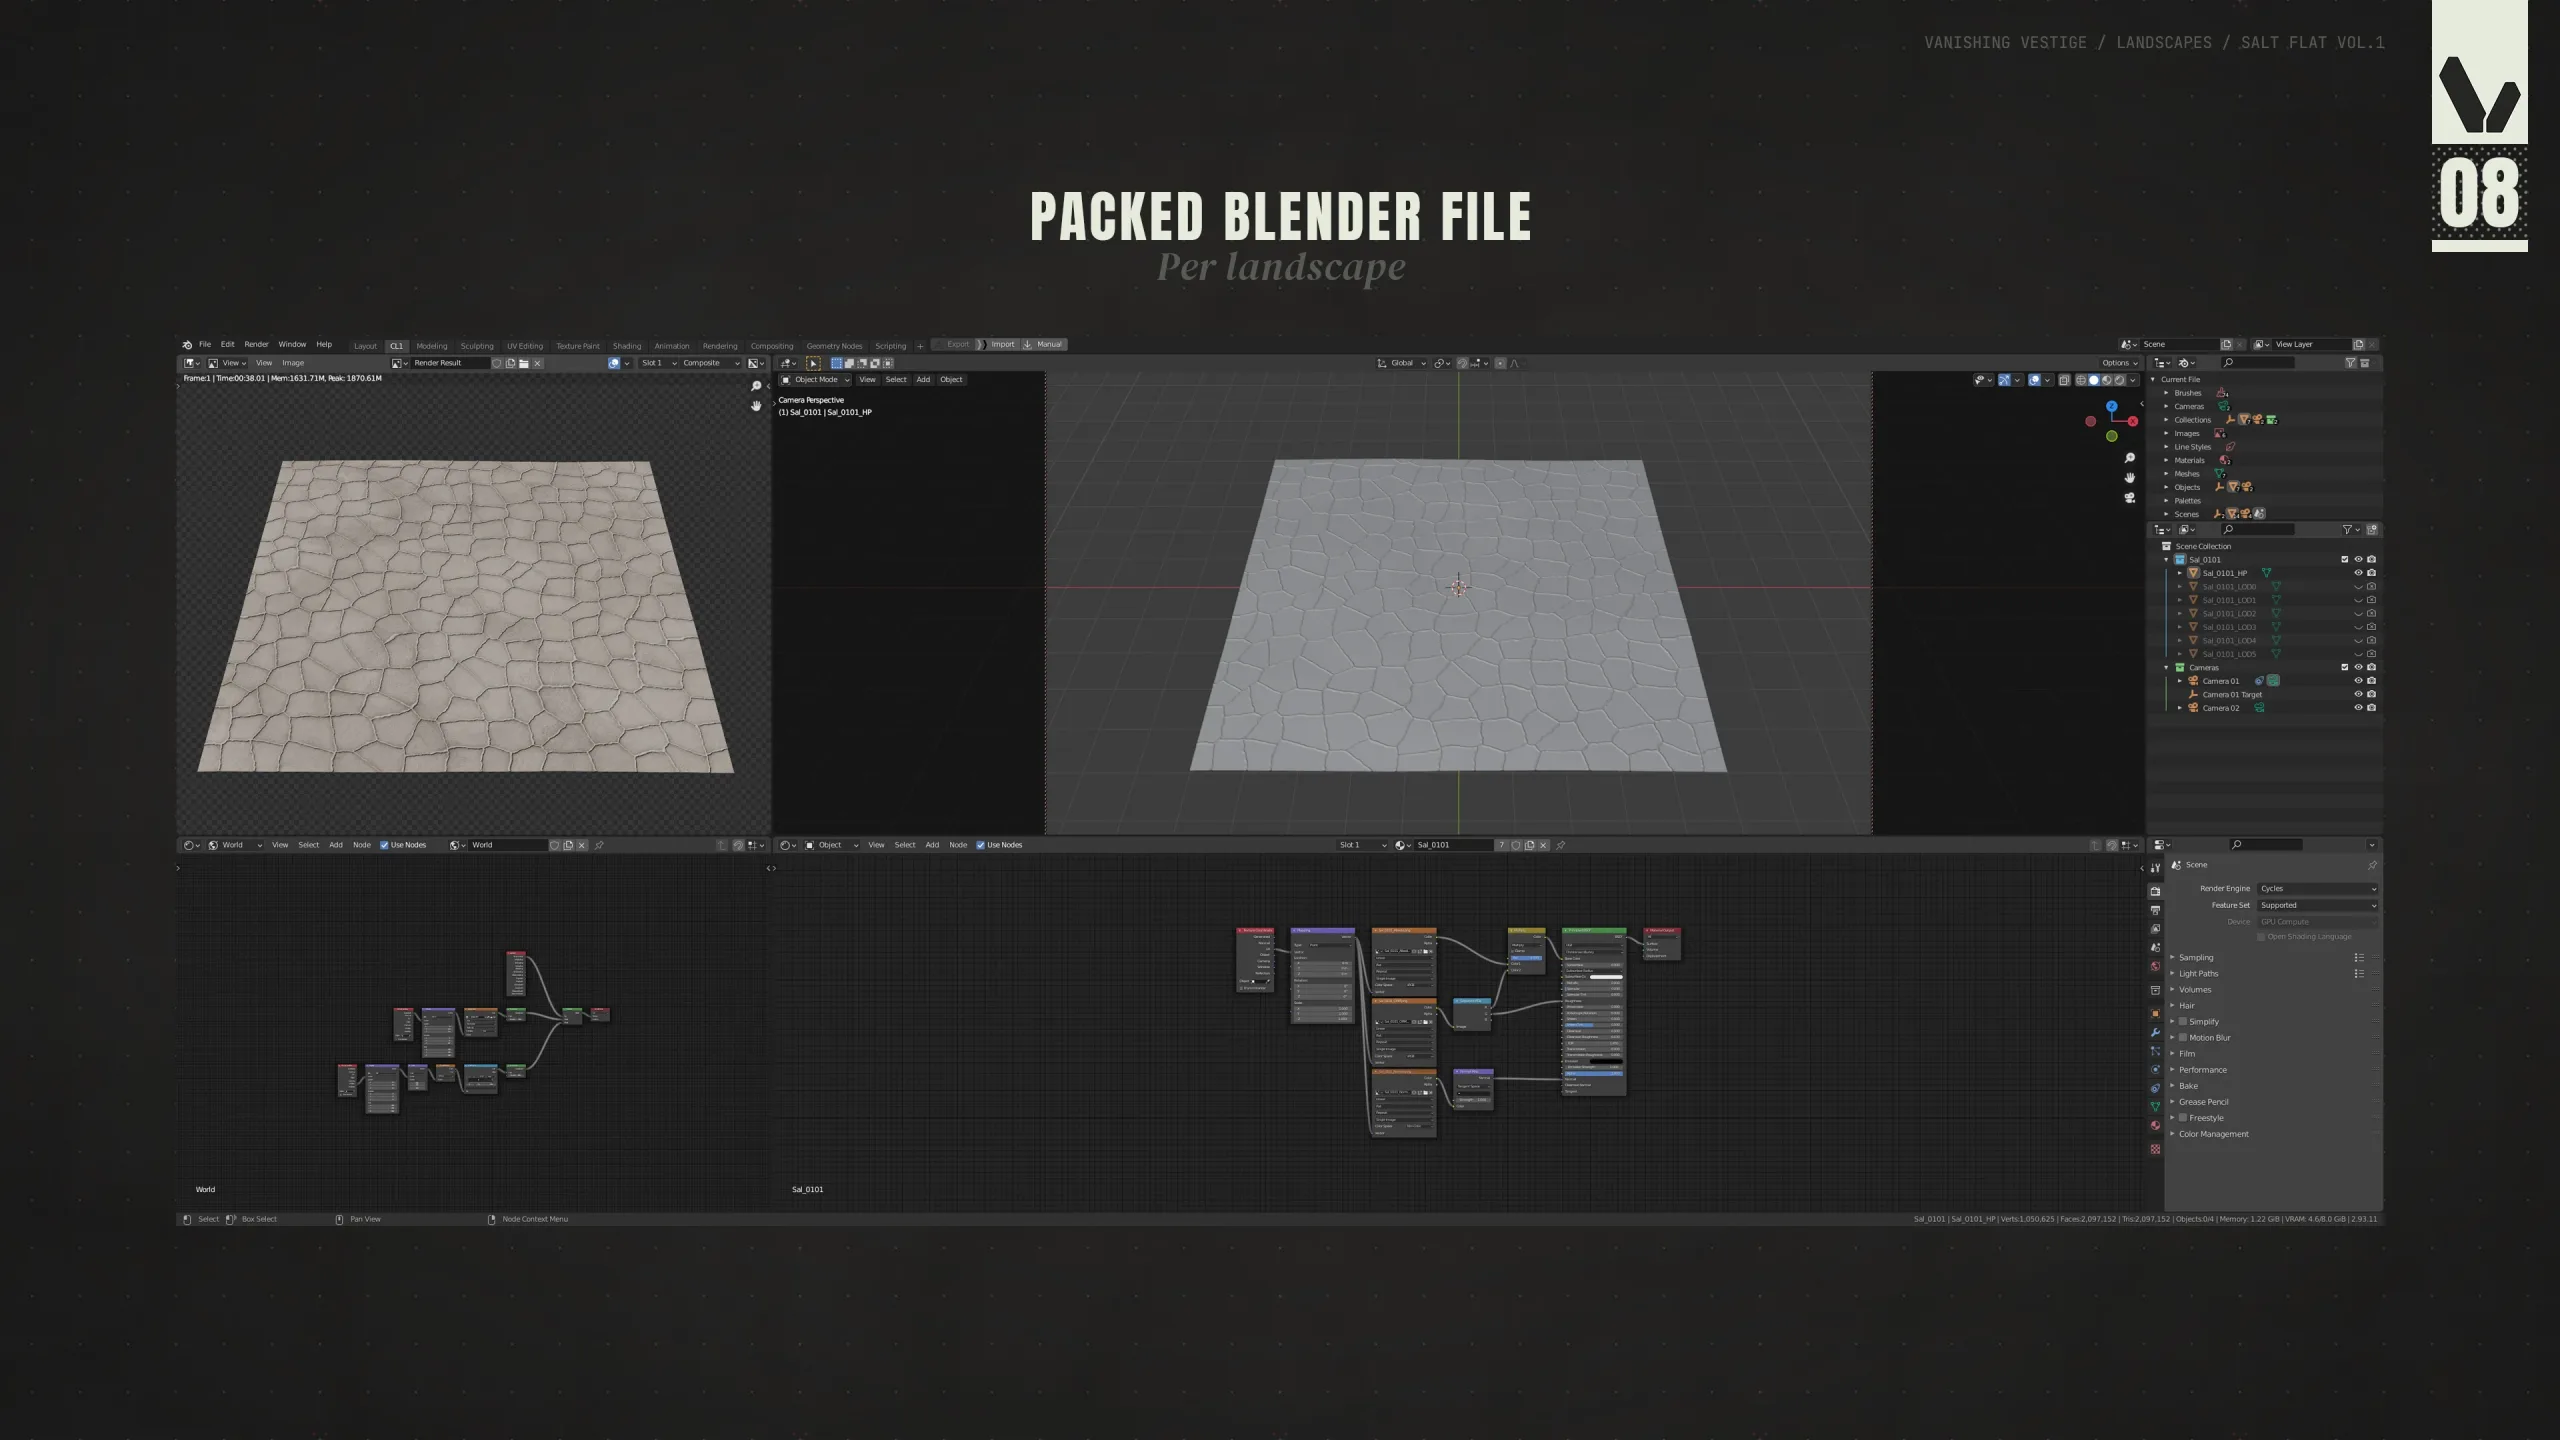Click the zoom magnifier in 3D viewport
The width and height of the screenshot is (2560, 1440).
tap(2129, 459)
